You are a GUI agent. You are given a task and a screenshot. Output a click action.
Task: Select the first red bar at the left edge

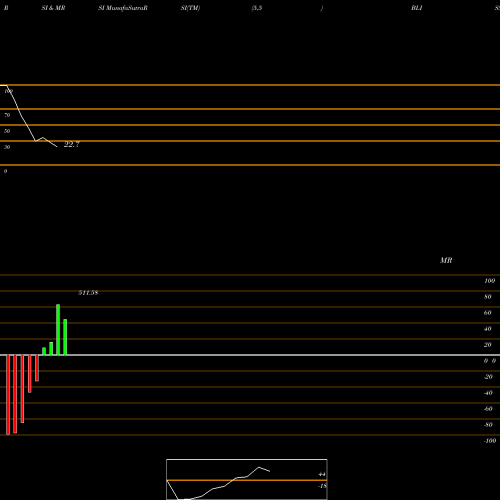8,395
